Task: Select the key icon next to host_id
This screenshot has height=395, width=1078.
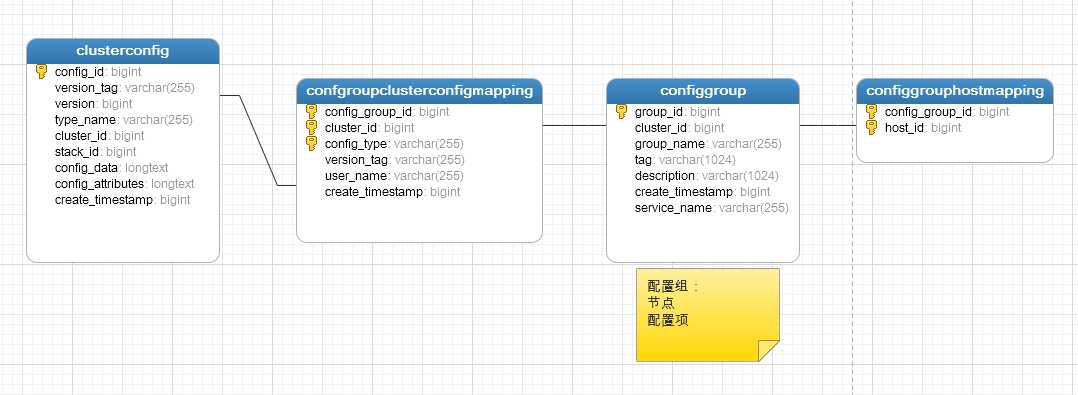Action: (872, 127)
